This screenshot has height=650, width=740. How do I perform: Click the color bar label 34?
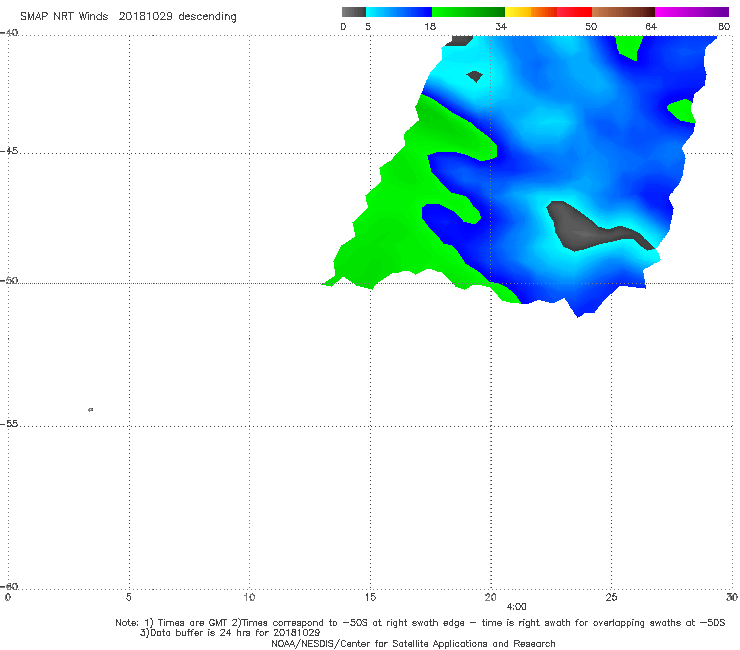pyautogui.click(x=501, y=27)
